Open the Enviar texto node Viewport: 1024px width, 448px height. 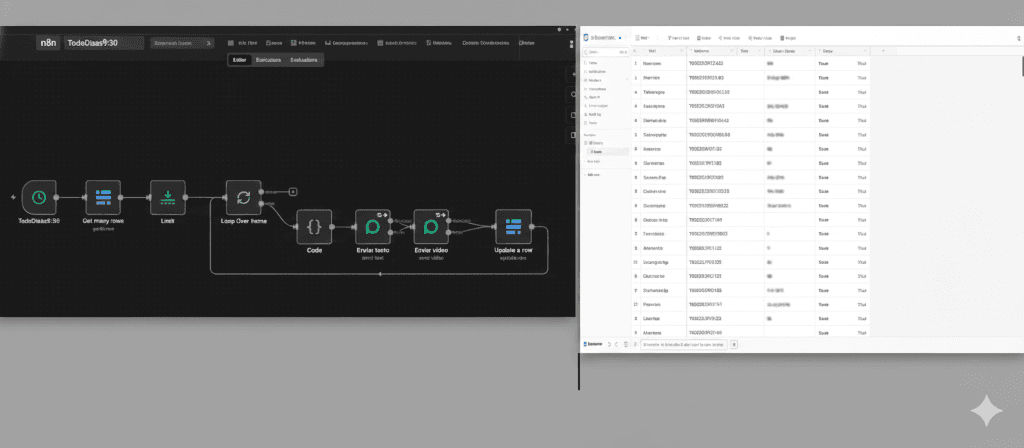372,227
